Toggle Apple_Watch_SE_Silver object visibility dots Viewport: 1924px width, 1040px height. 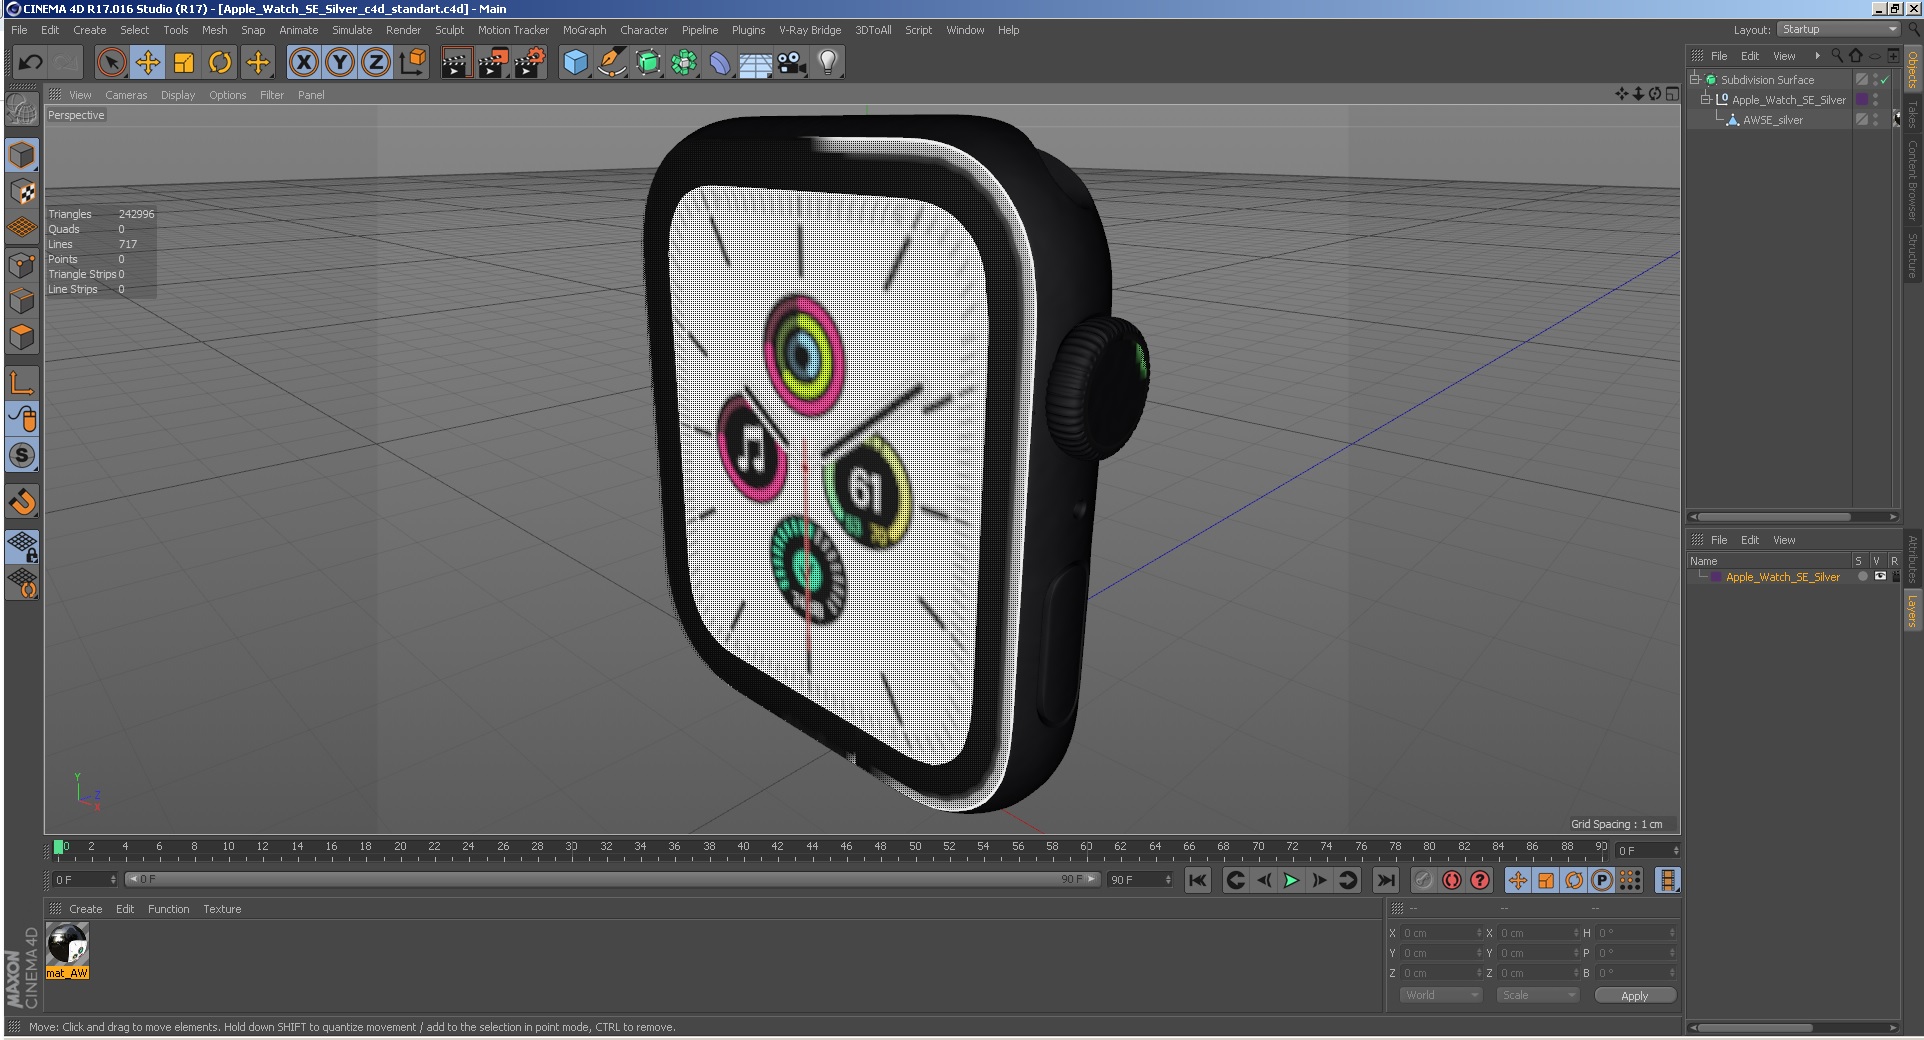pos(1875,100)
